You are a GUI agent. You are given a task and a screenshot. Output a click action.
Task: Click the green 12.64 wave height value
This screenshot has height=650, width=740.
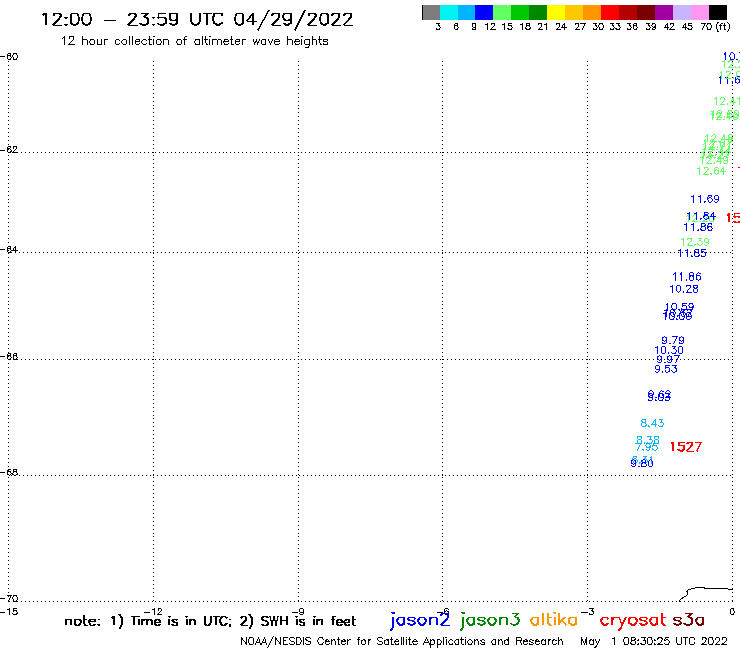tap(711, 171)
